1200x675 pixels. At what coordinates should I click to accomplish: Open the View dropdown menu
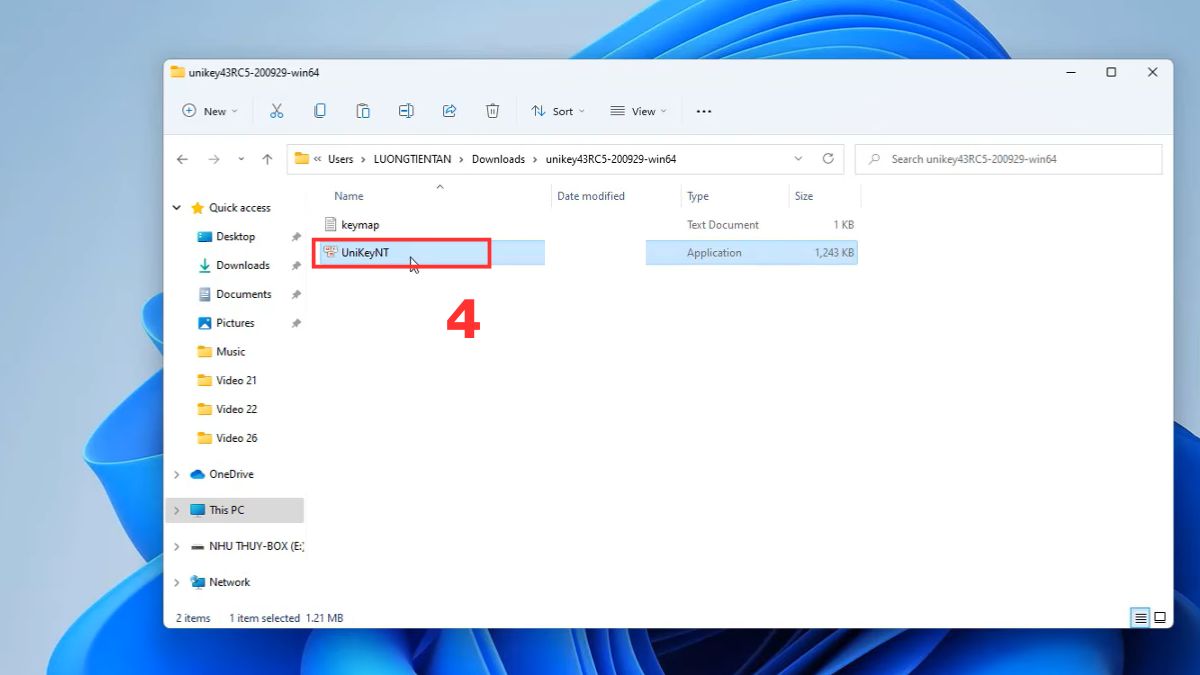(x=638, y=111)
